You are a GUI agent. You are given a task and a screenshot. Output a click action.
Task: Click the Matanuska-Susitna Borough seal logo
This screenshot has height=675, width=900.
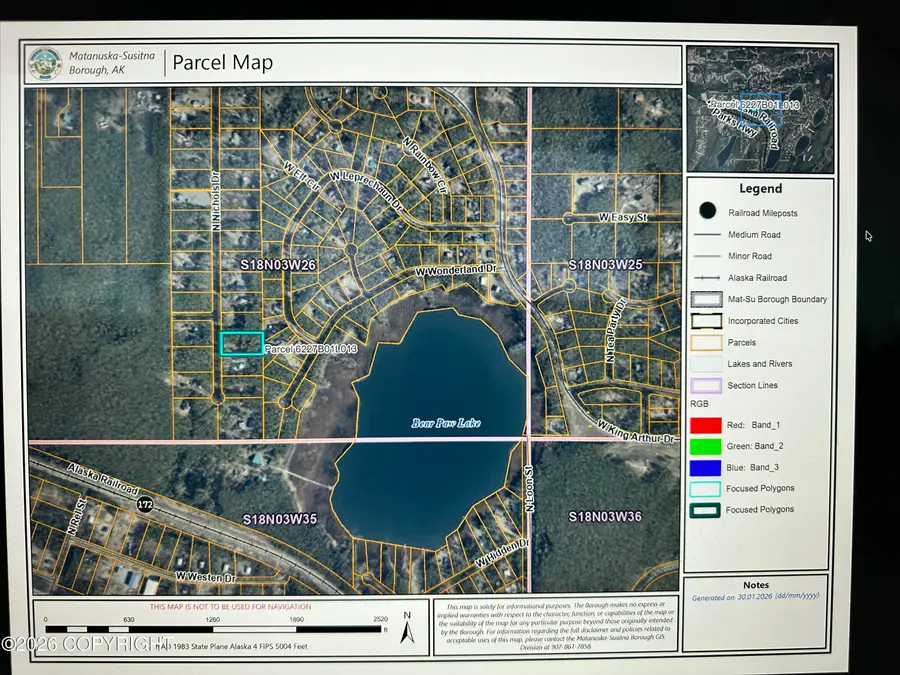coord(47,62)
